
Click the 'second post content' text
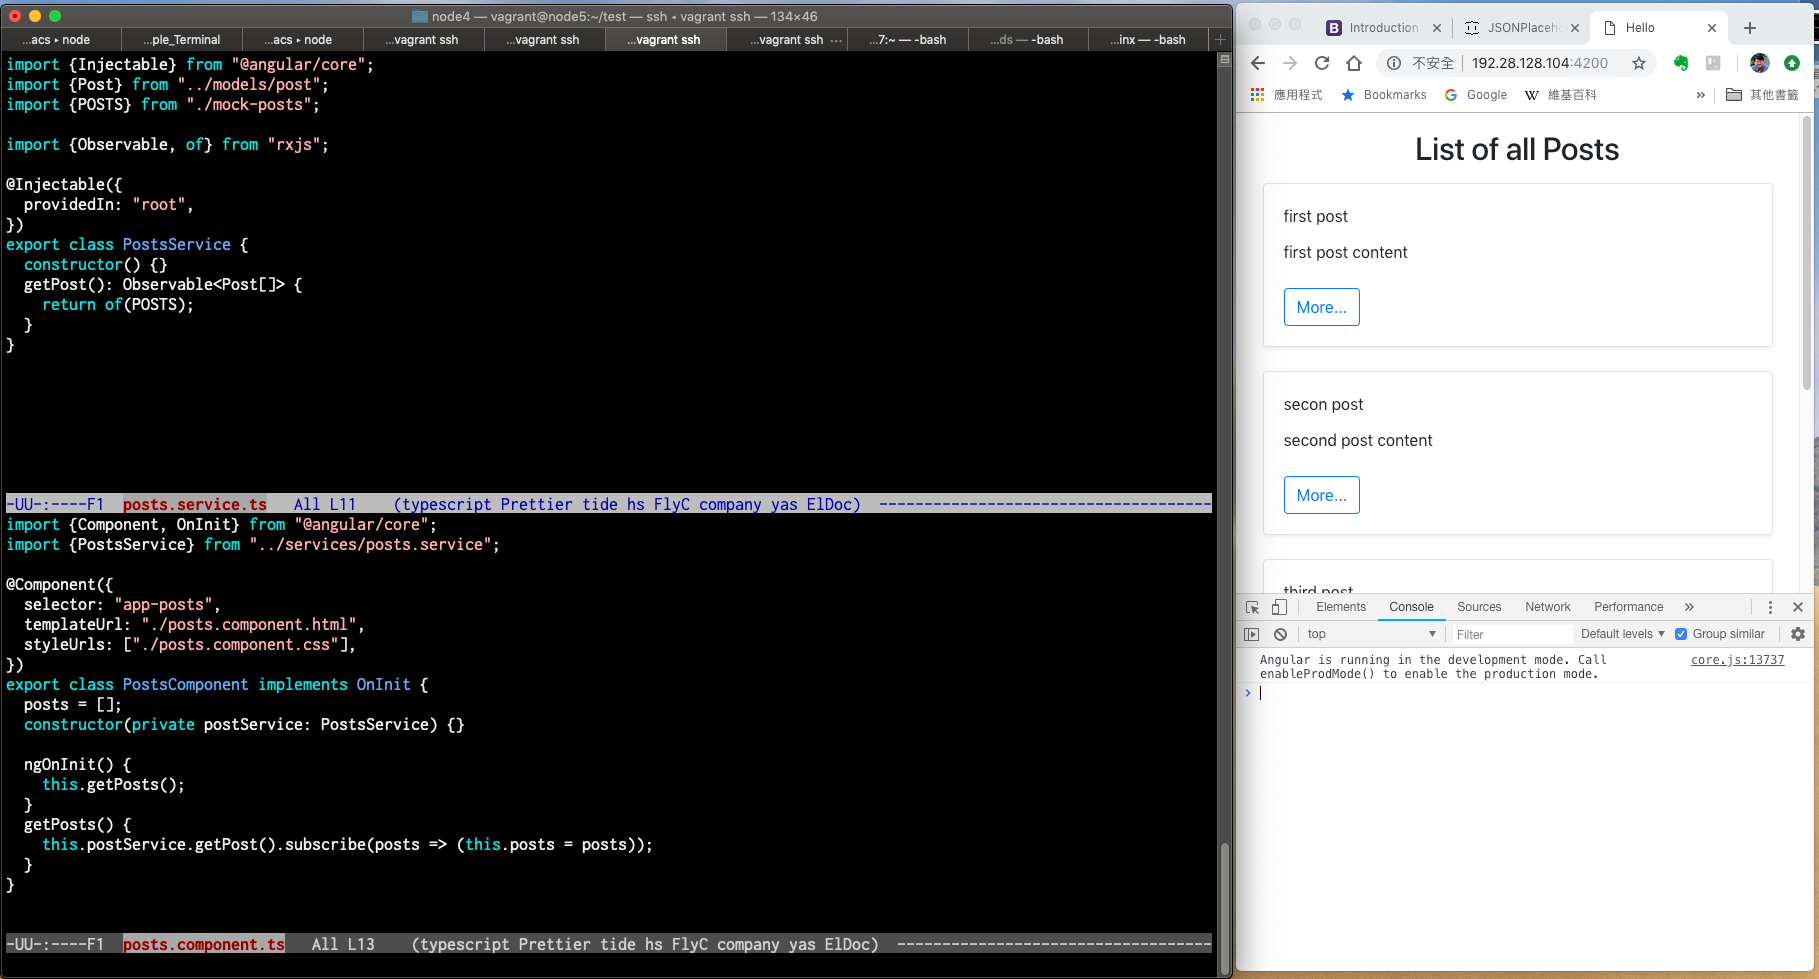(x=1358, y=441)
